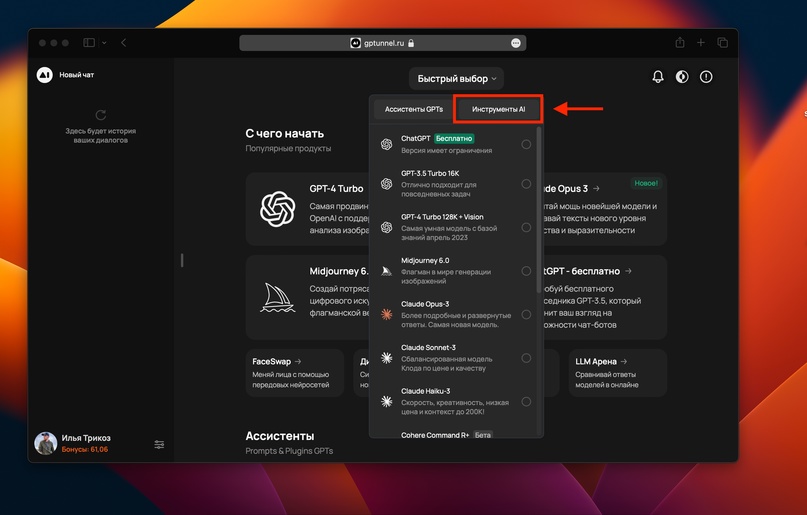Click the large OpenAI logo on GPT-4 Turbo card
This screenshot has width=807, height=515.
tap(277, 209)
